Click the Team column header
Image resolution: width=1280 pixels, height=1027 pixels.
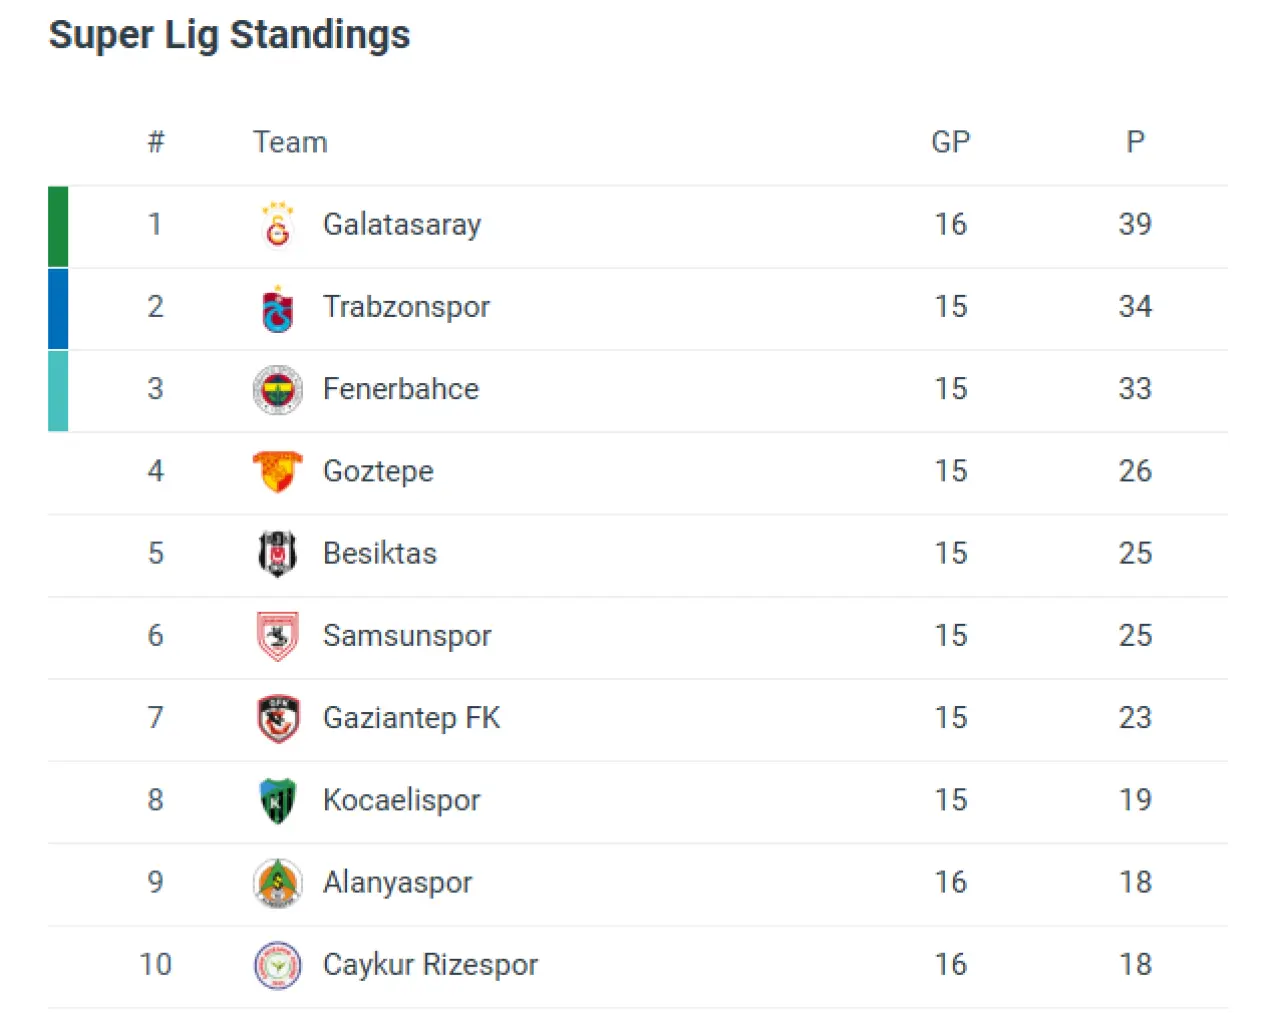(290, 142)
